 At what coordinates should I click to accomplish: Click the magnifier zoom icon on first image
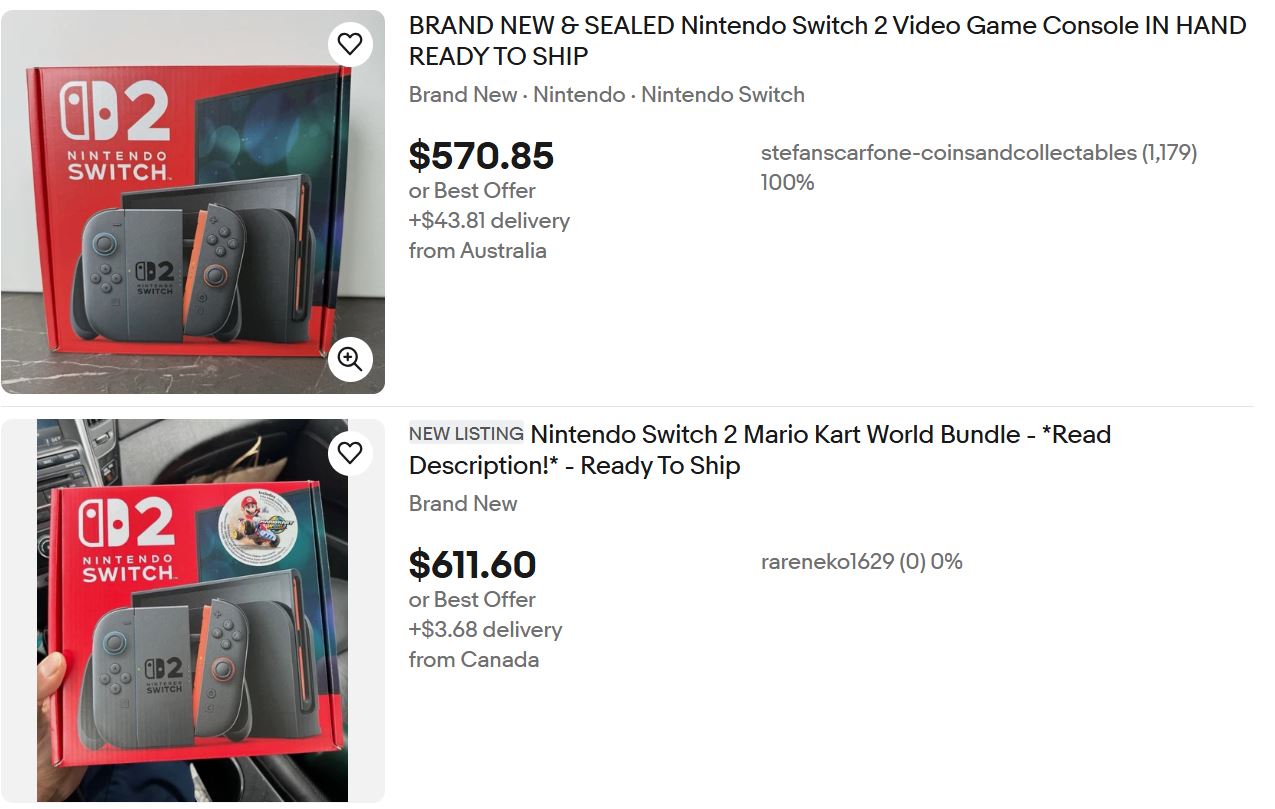coord(349,359)
